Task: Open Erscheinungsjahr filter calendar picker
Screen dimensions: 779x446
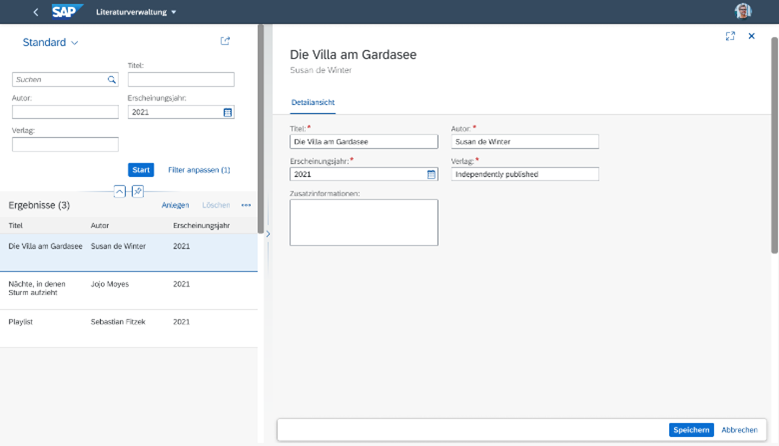Action: (x=228, y=112)
